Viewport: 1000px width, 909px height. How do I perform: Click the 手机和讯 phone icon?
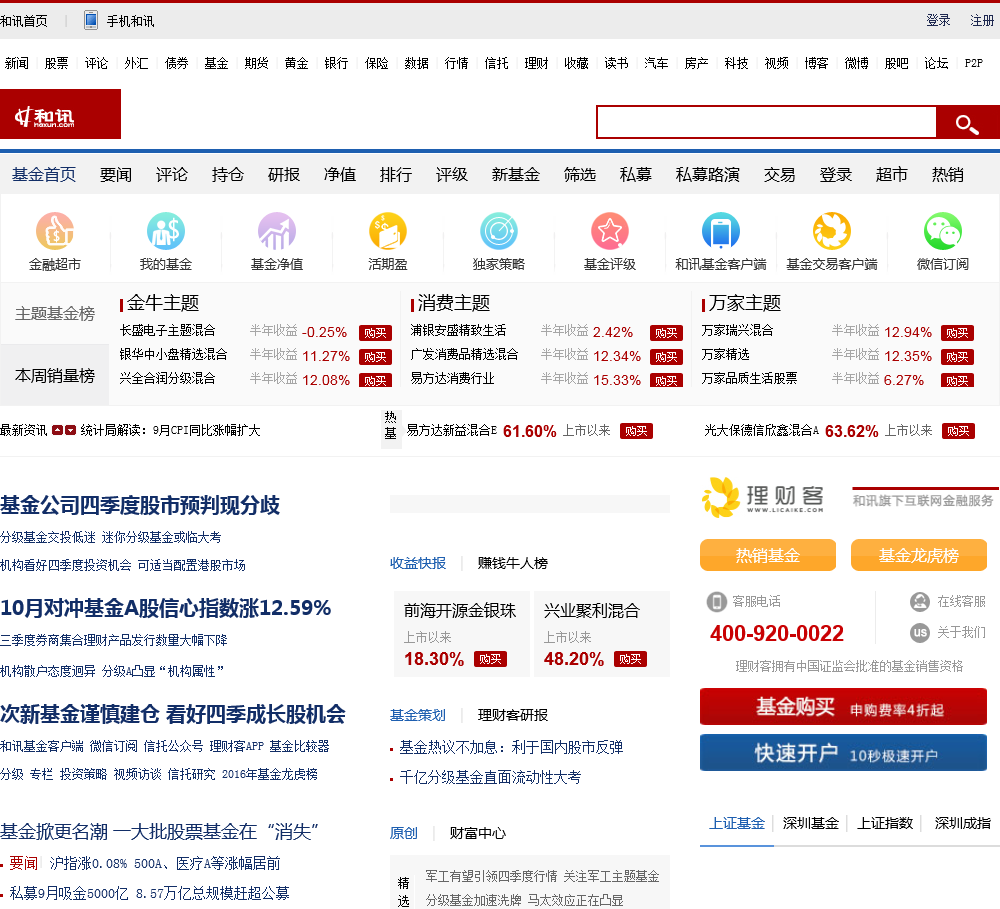pyautogui.click(x=91, y=20)
